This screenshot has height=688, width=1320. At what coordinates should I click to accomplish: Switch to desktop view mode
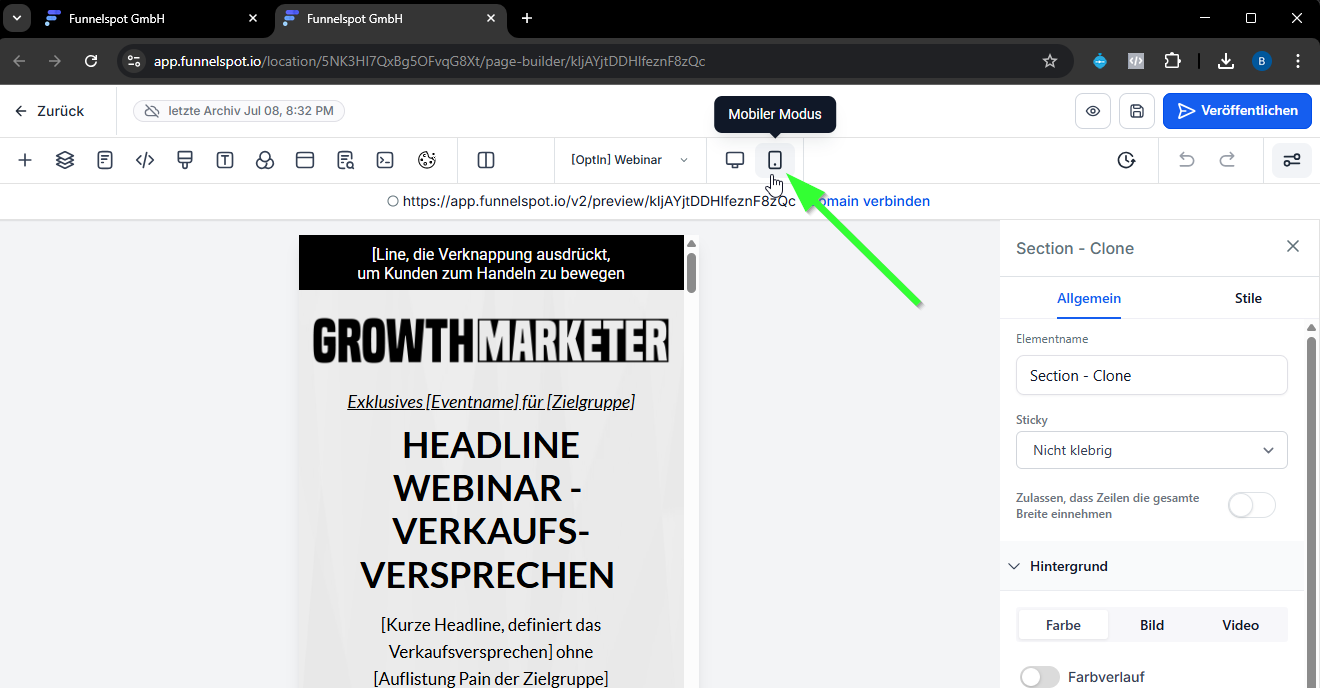tap(735, 160)
